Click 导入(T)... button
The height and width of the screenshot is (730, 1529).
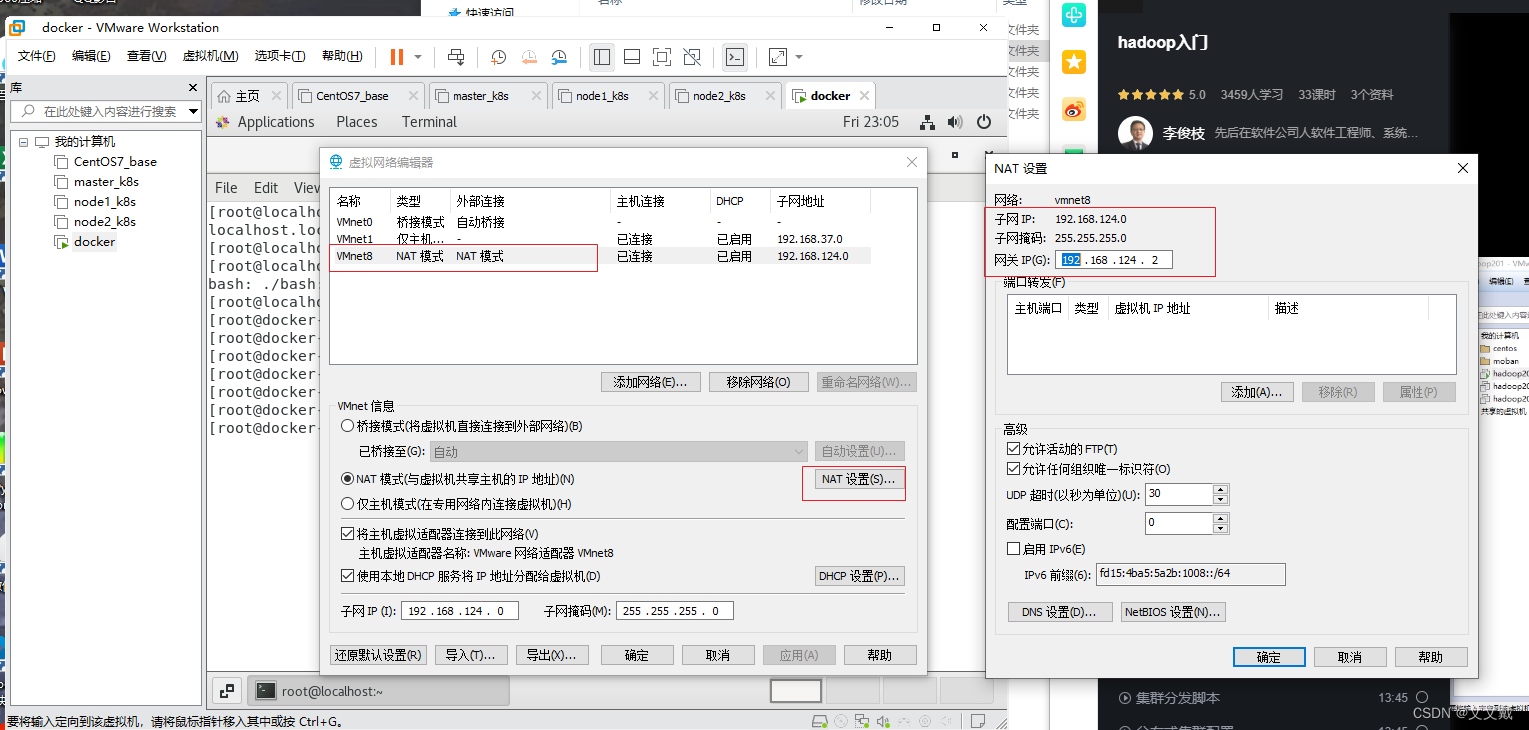click(470, 655)
